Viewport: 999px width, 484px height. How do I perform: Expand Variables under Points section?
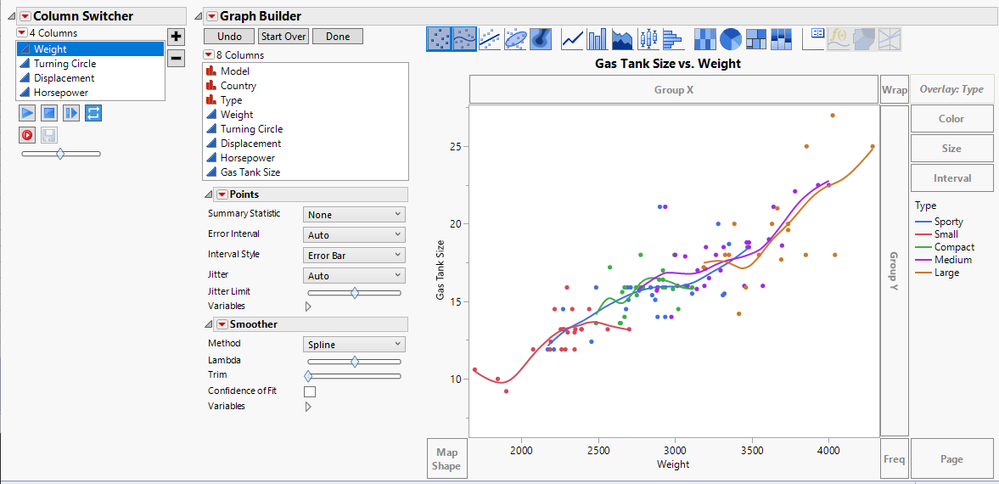308,306
